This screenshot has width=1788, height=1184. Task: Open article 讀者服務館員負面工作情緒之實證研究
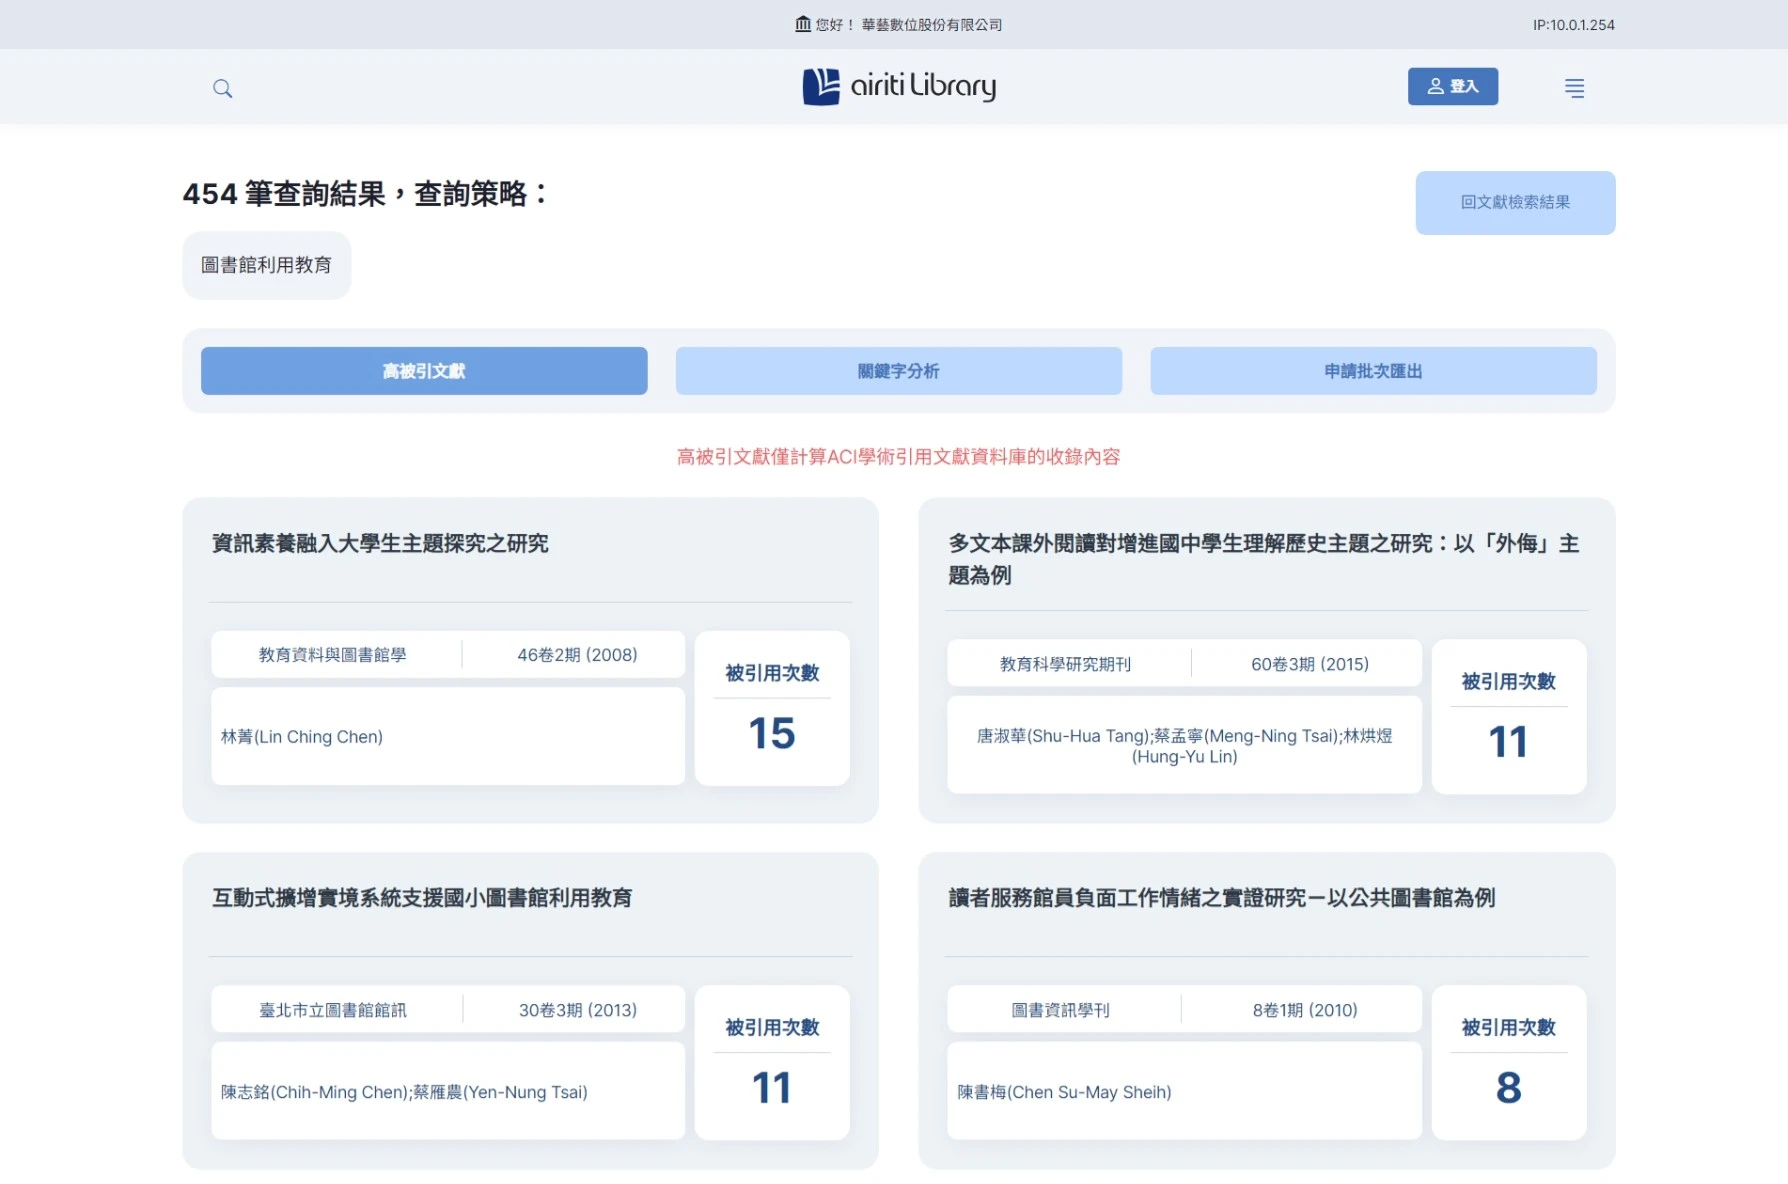1222,898
